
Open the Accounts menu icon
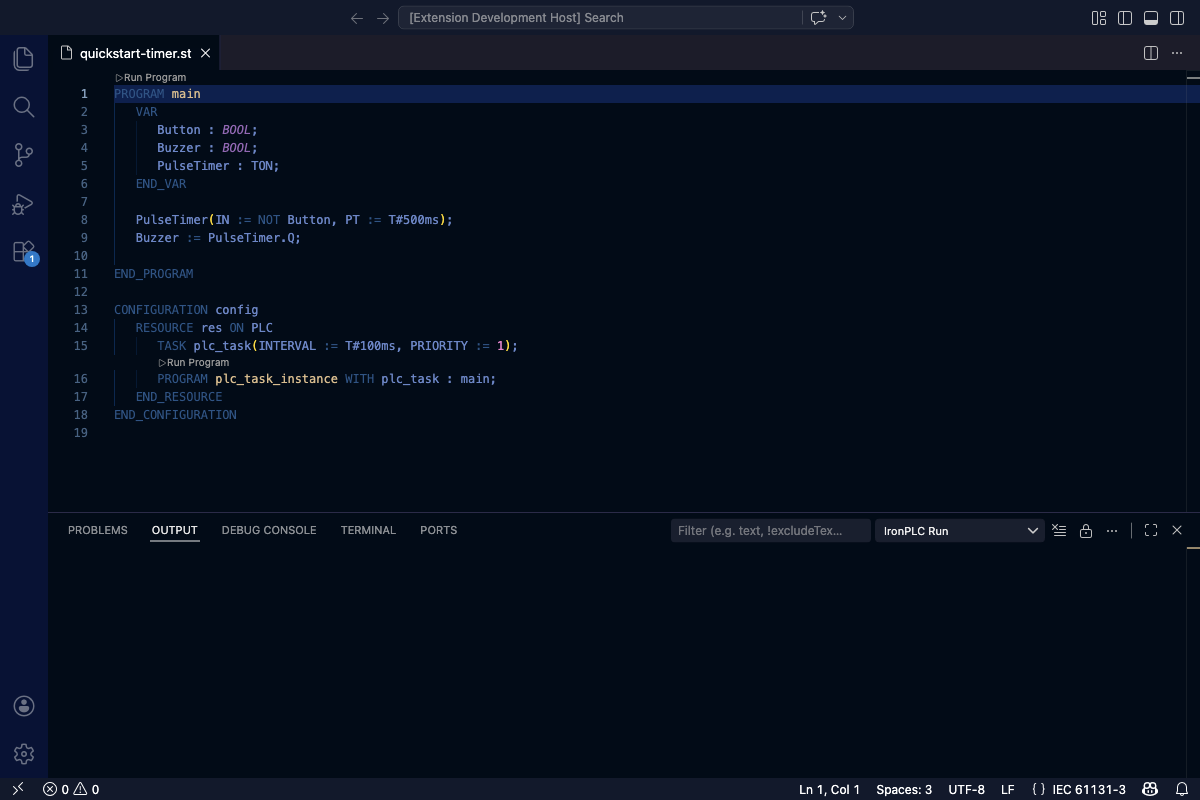24,706
